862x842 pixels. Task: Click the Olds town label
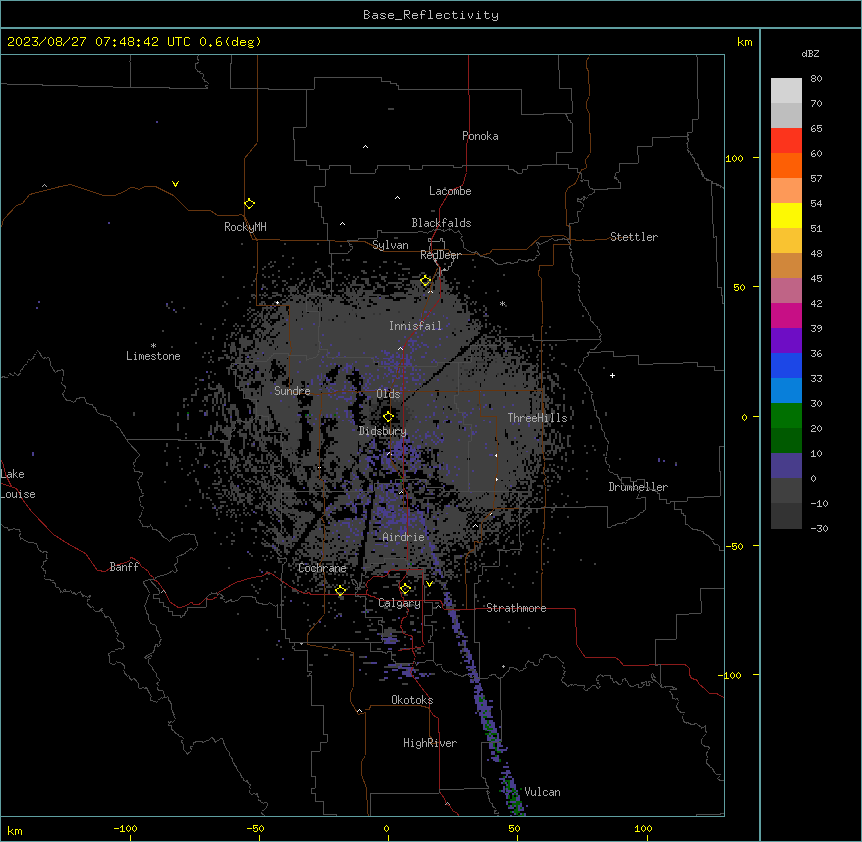tap(388, 394)
